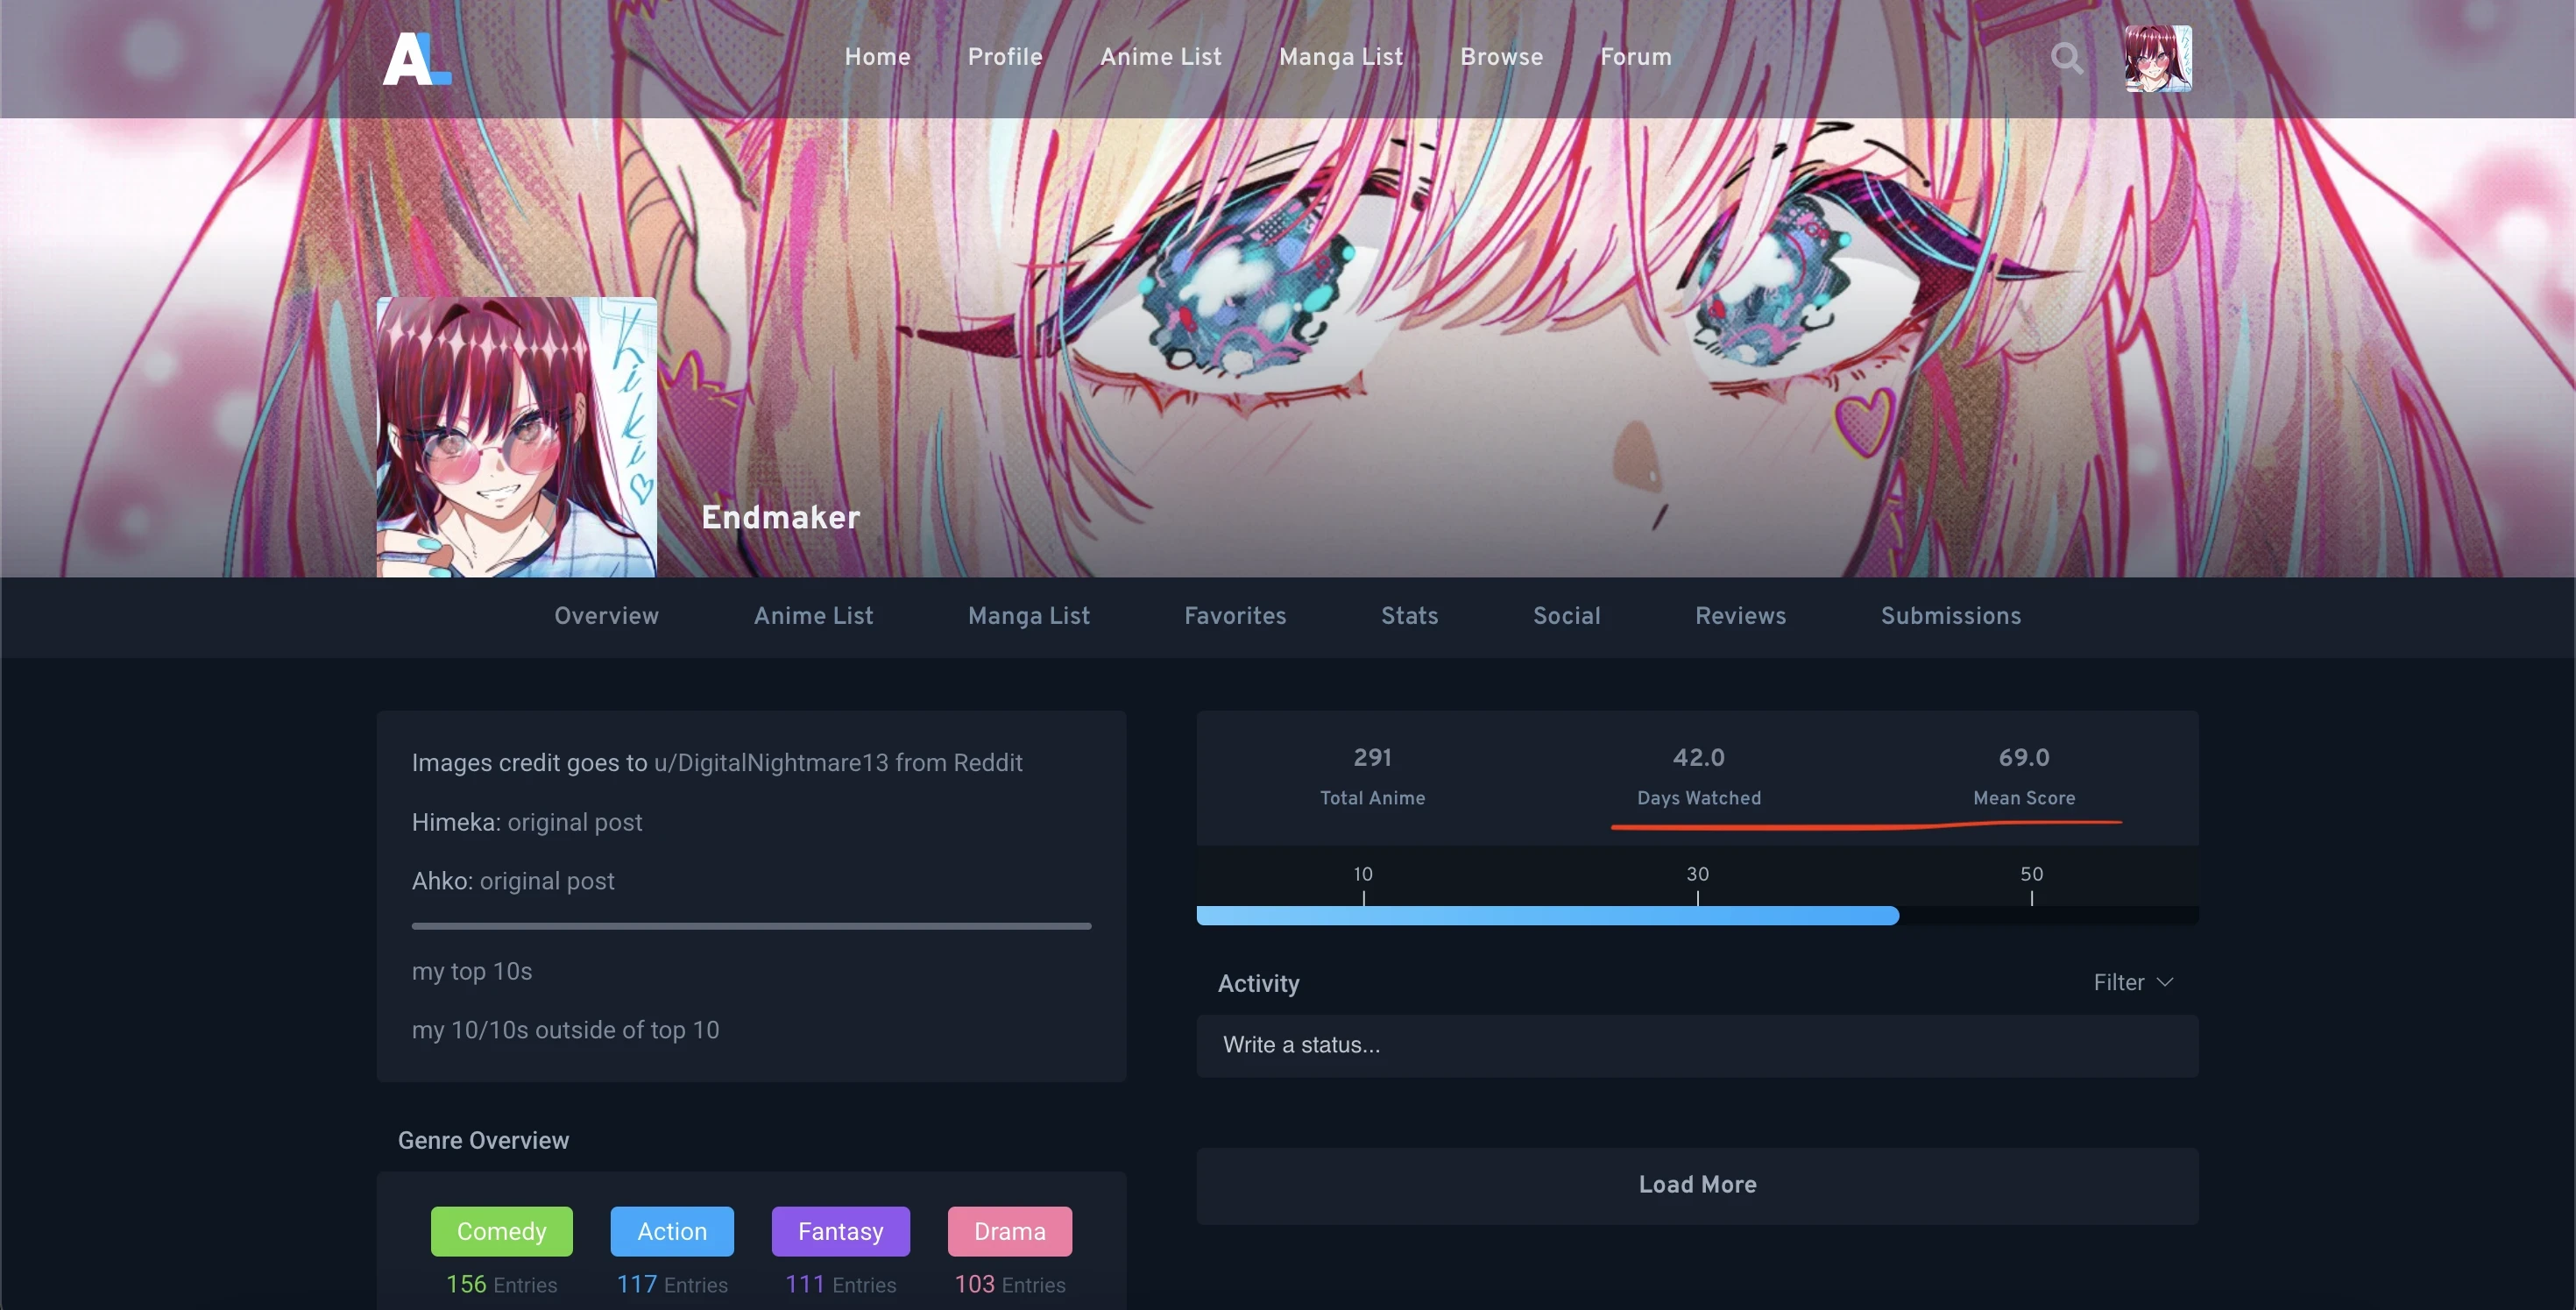The width and height of the screenshot is (2576, 1310).
Task: Open my 10/10s outside of top 10
Action: pyautogui.click(x=565, y=1030)
